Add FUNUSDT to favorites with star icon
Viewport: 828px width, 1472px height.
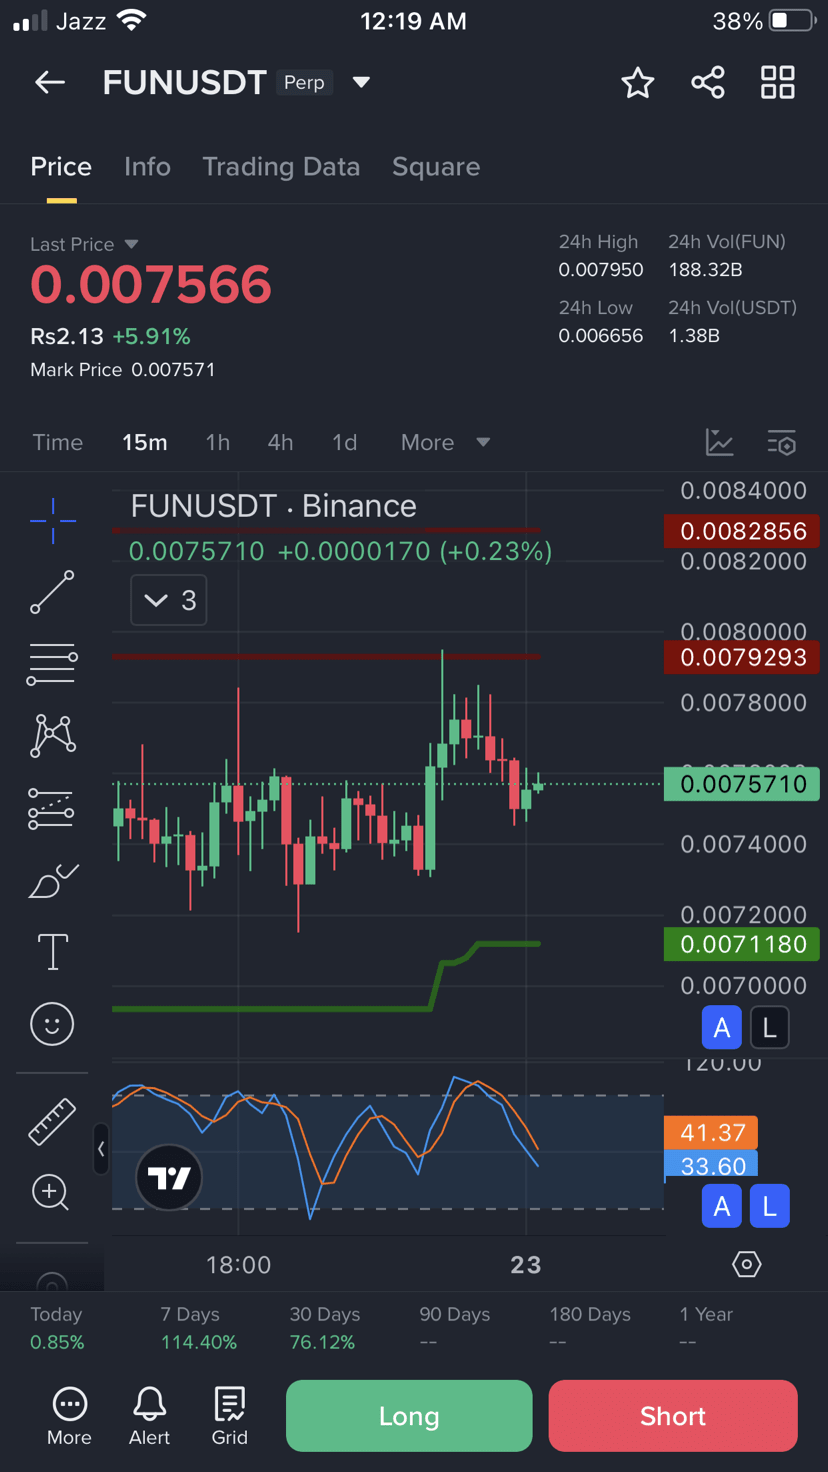point(637,83)
